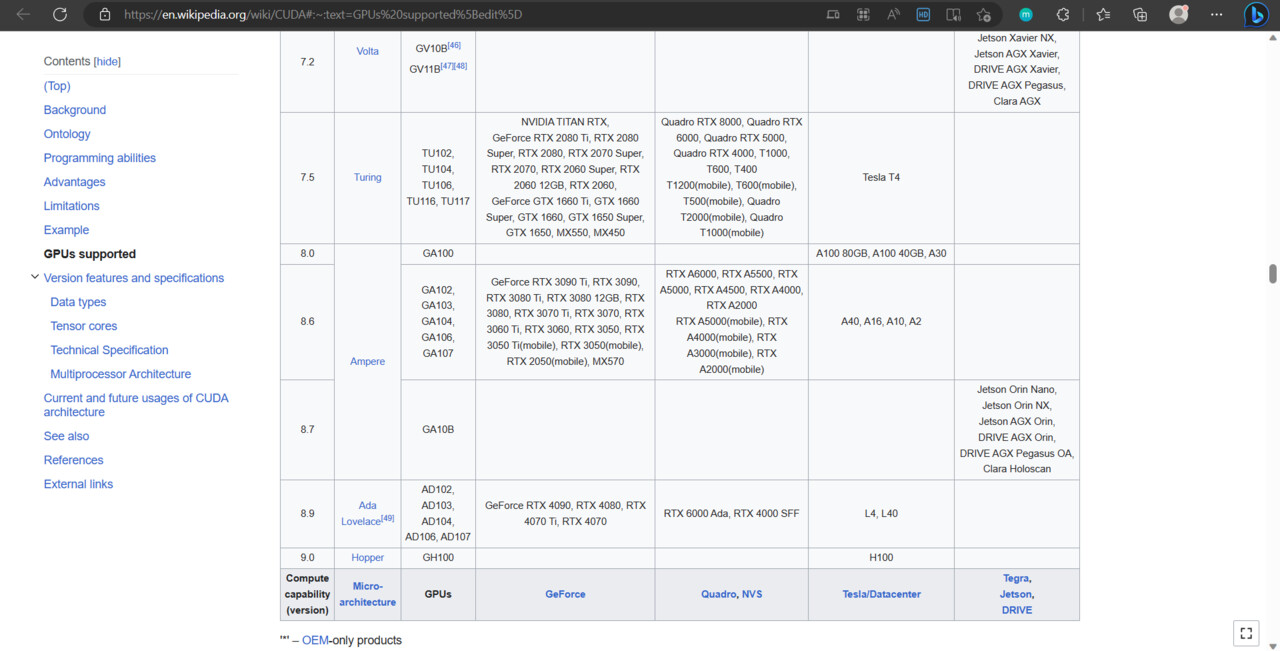Viewport: 1280px width, 651px height.
Task: Open Bing Chat sidebar icon
Action: tap(1256, 15)
